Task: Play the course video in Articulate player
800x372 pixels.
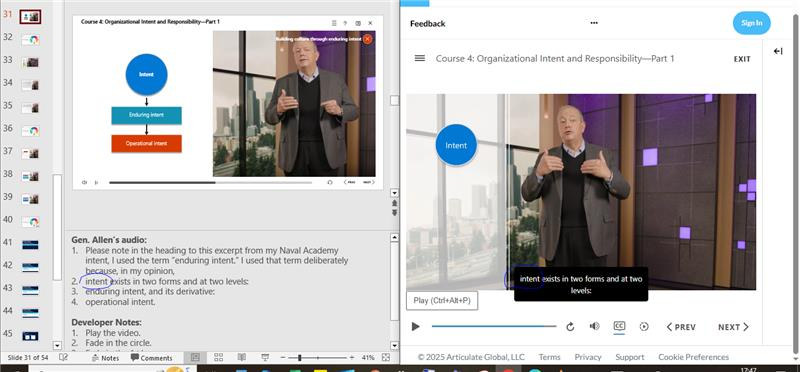Action: [x=415, y=327]
